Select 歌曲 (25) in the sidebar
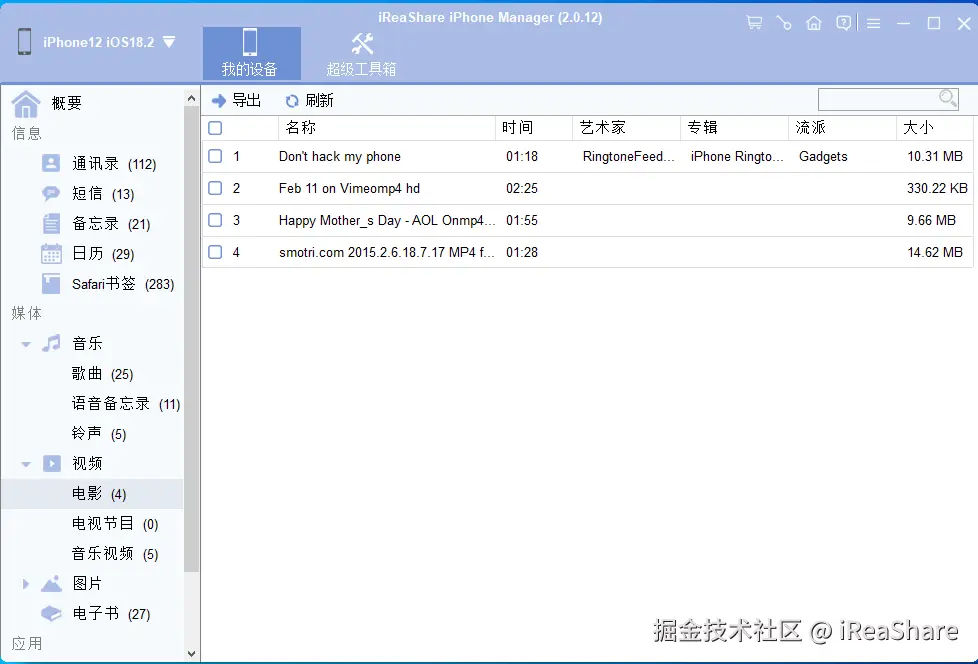The image size is (978, 664). [102, 373]
